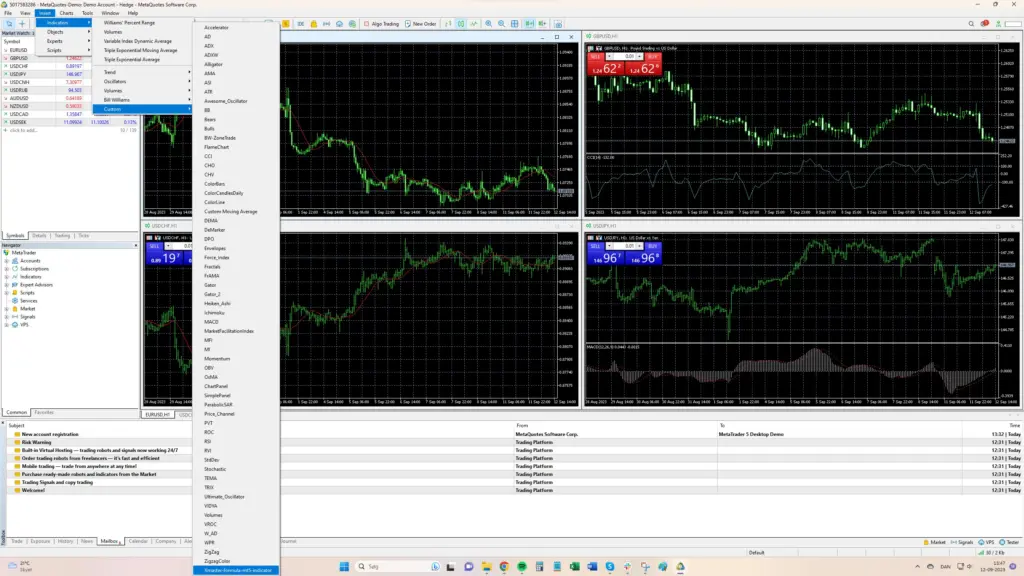Click the yellow padlock toolbar icon
Image resolution: width=1024 pixels, height=576 pixels.
313,24
